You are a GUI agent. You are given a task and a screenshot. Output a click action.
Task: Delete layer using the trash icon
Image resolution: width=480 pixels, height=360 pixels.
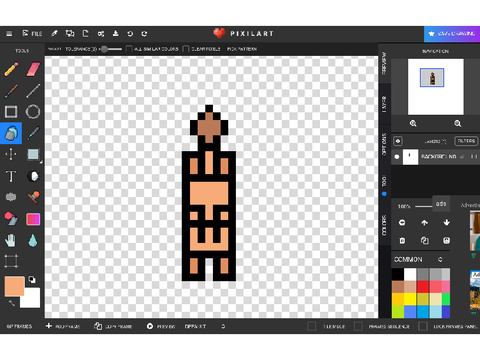coord(402,241)
